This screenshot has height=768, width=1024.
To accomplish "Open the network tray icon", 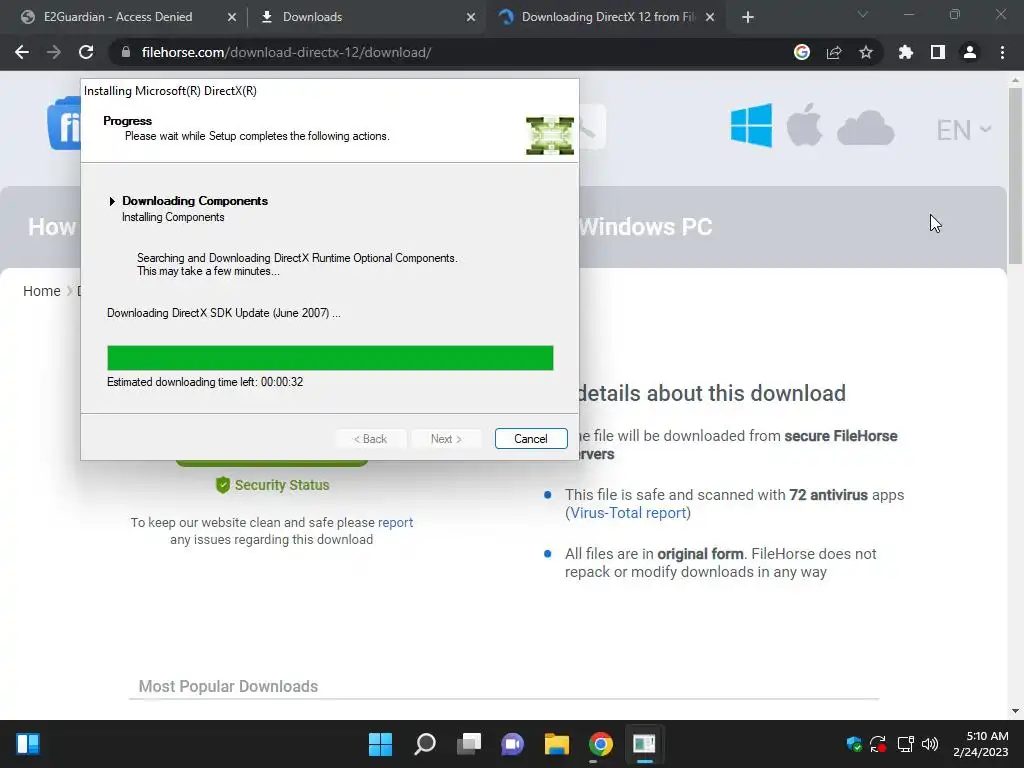I will pos(905,744).
